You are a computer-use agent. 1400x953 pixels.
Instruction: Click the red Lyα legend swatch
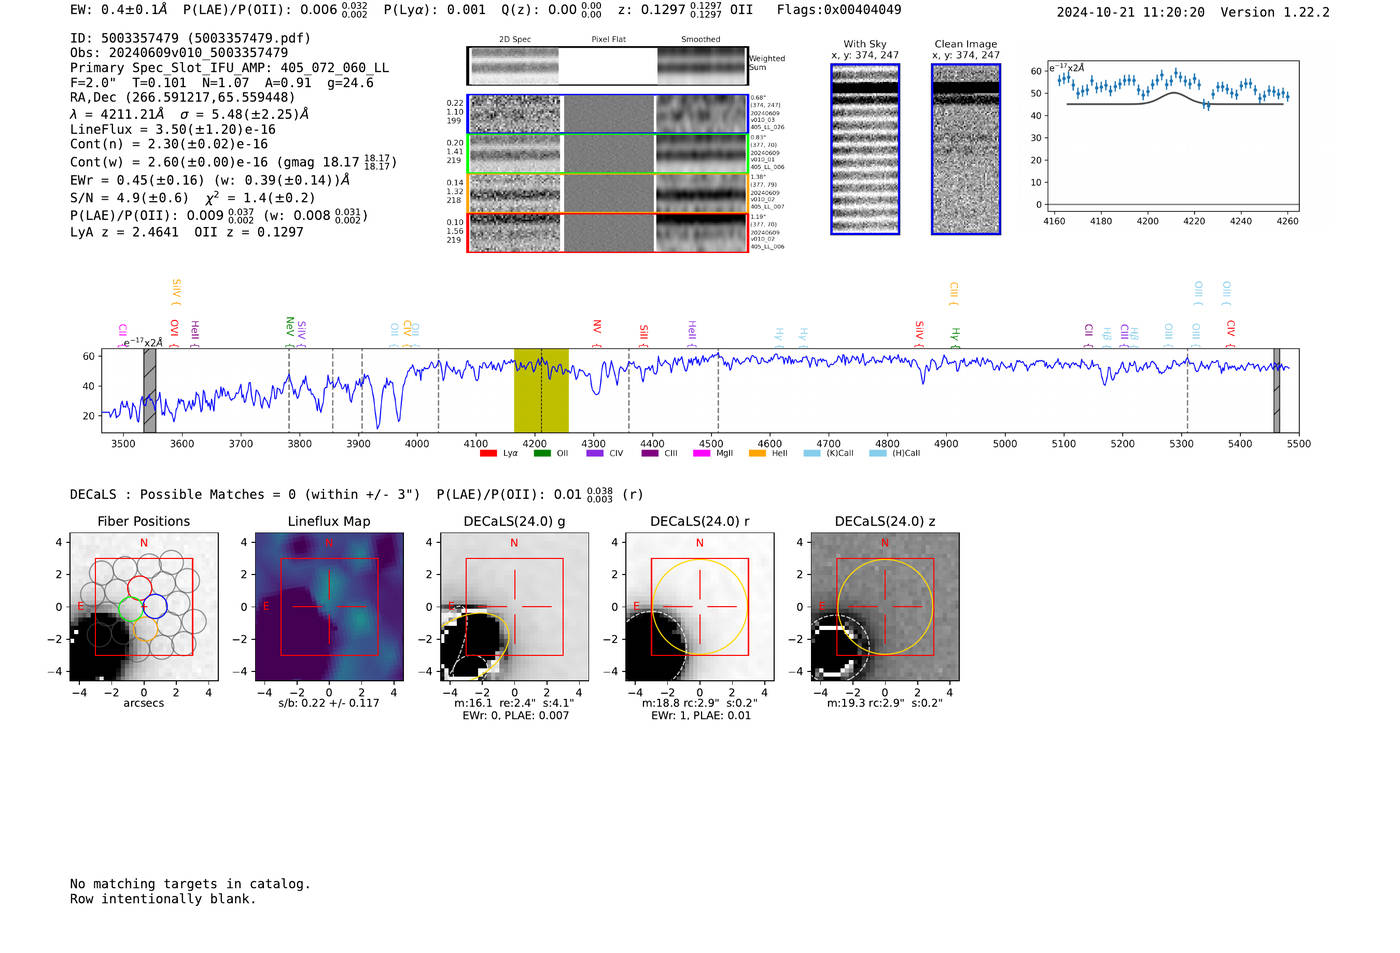point(488,454)
